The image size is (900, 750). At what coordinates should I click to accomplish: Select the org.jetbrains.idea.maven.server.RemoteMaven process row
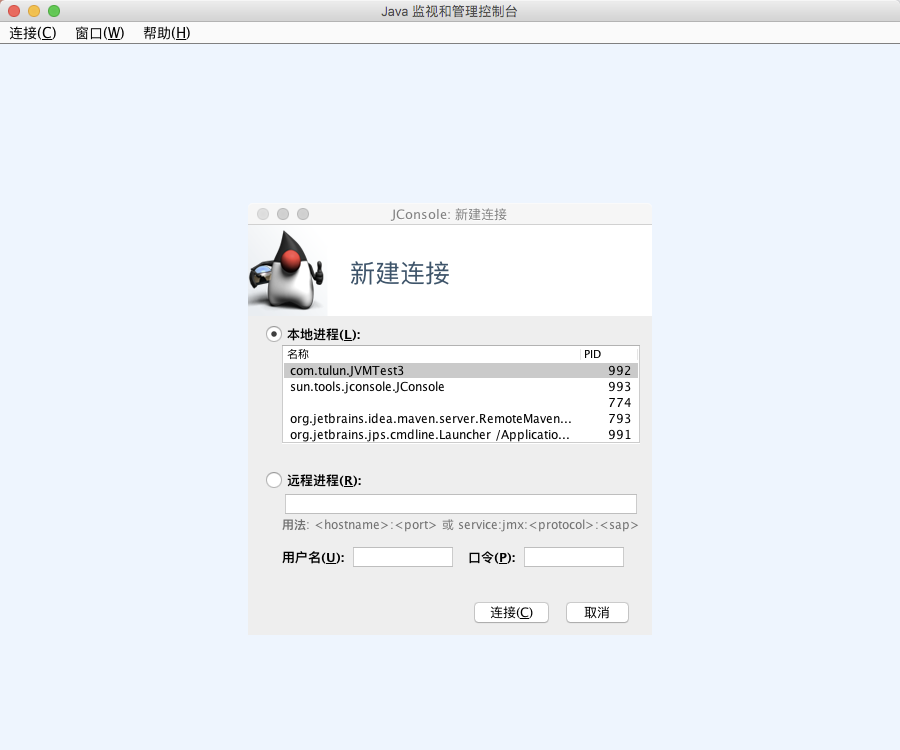tap(461, 419)
